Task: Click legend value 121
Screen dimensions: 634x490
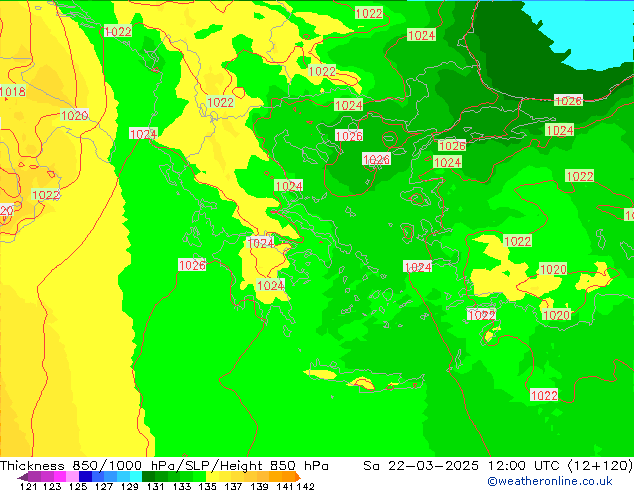Action: (29, 486)
